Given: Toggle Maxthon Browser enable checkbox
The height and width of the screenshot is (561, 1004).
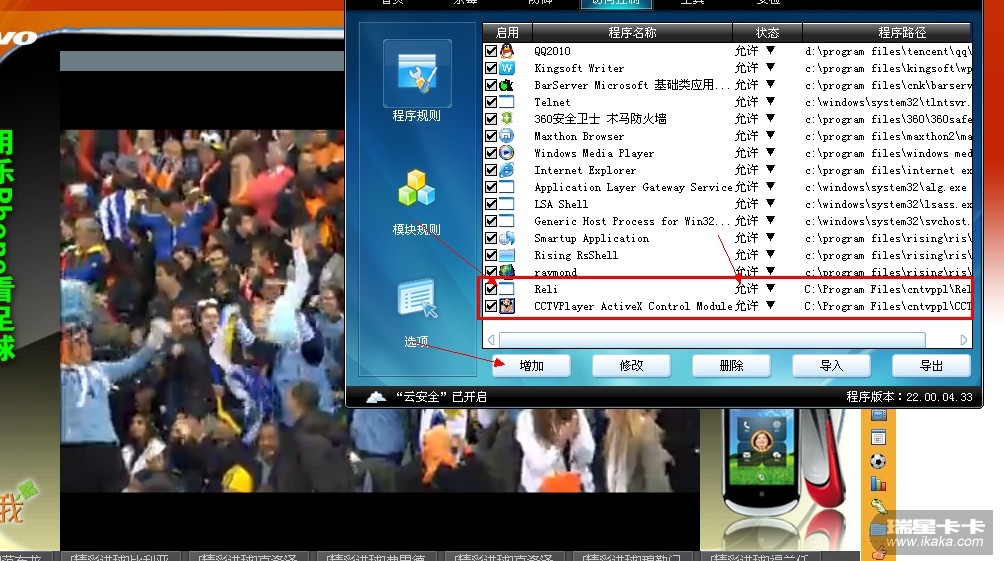Looking at the screenshot, I should [491, 136].
